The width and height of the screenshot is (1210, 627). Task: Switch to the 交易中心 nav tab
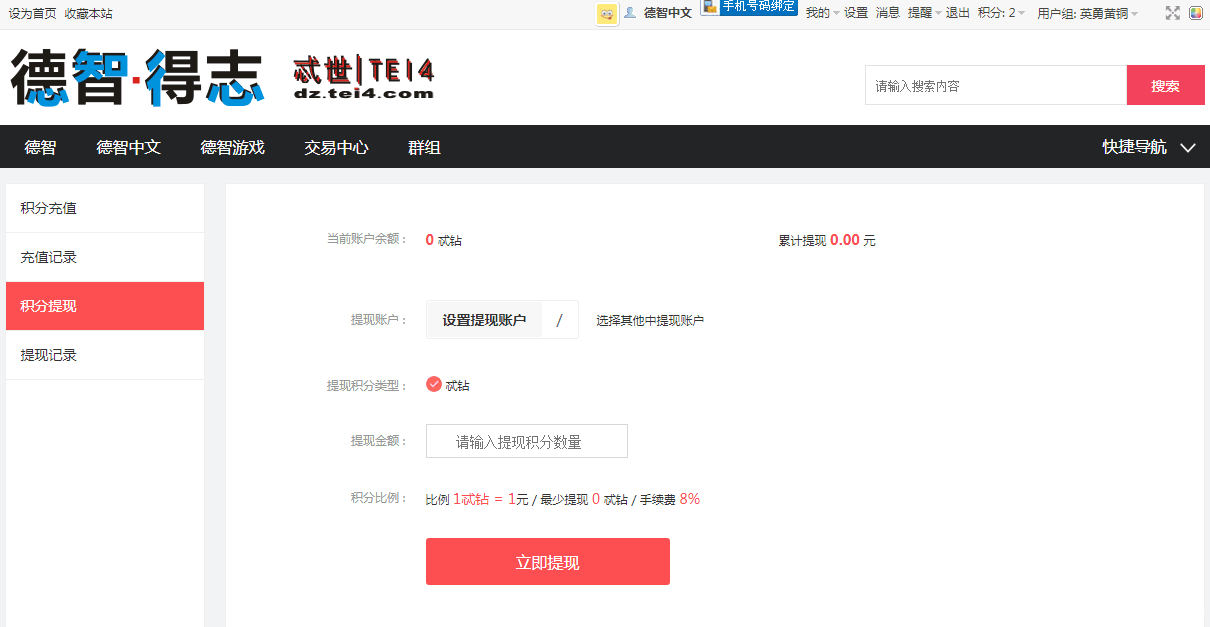(x=335, y=147)
